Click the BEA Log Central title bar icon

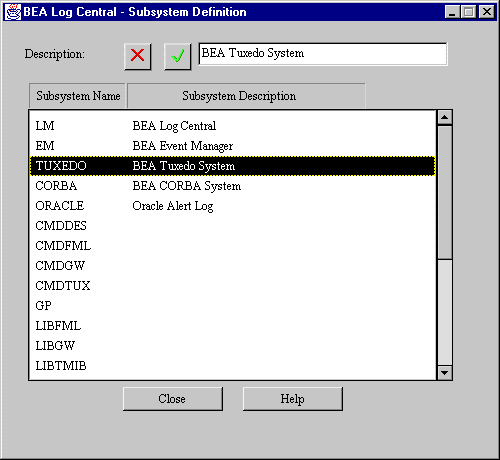pyautogui.click(x=13, y=12)
